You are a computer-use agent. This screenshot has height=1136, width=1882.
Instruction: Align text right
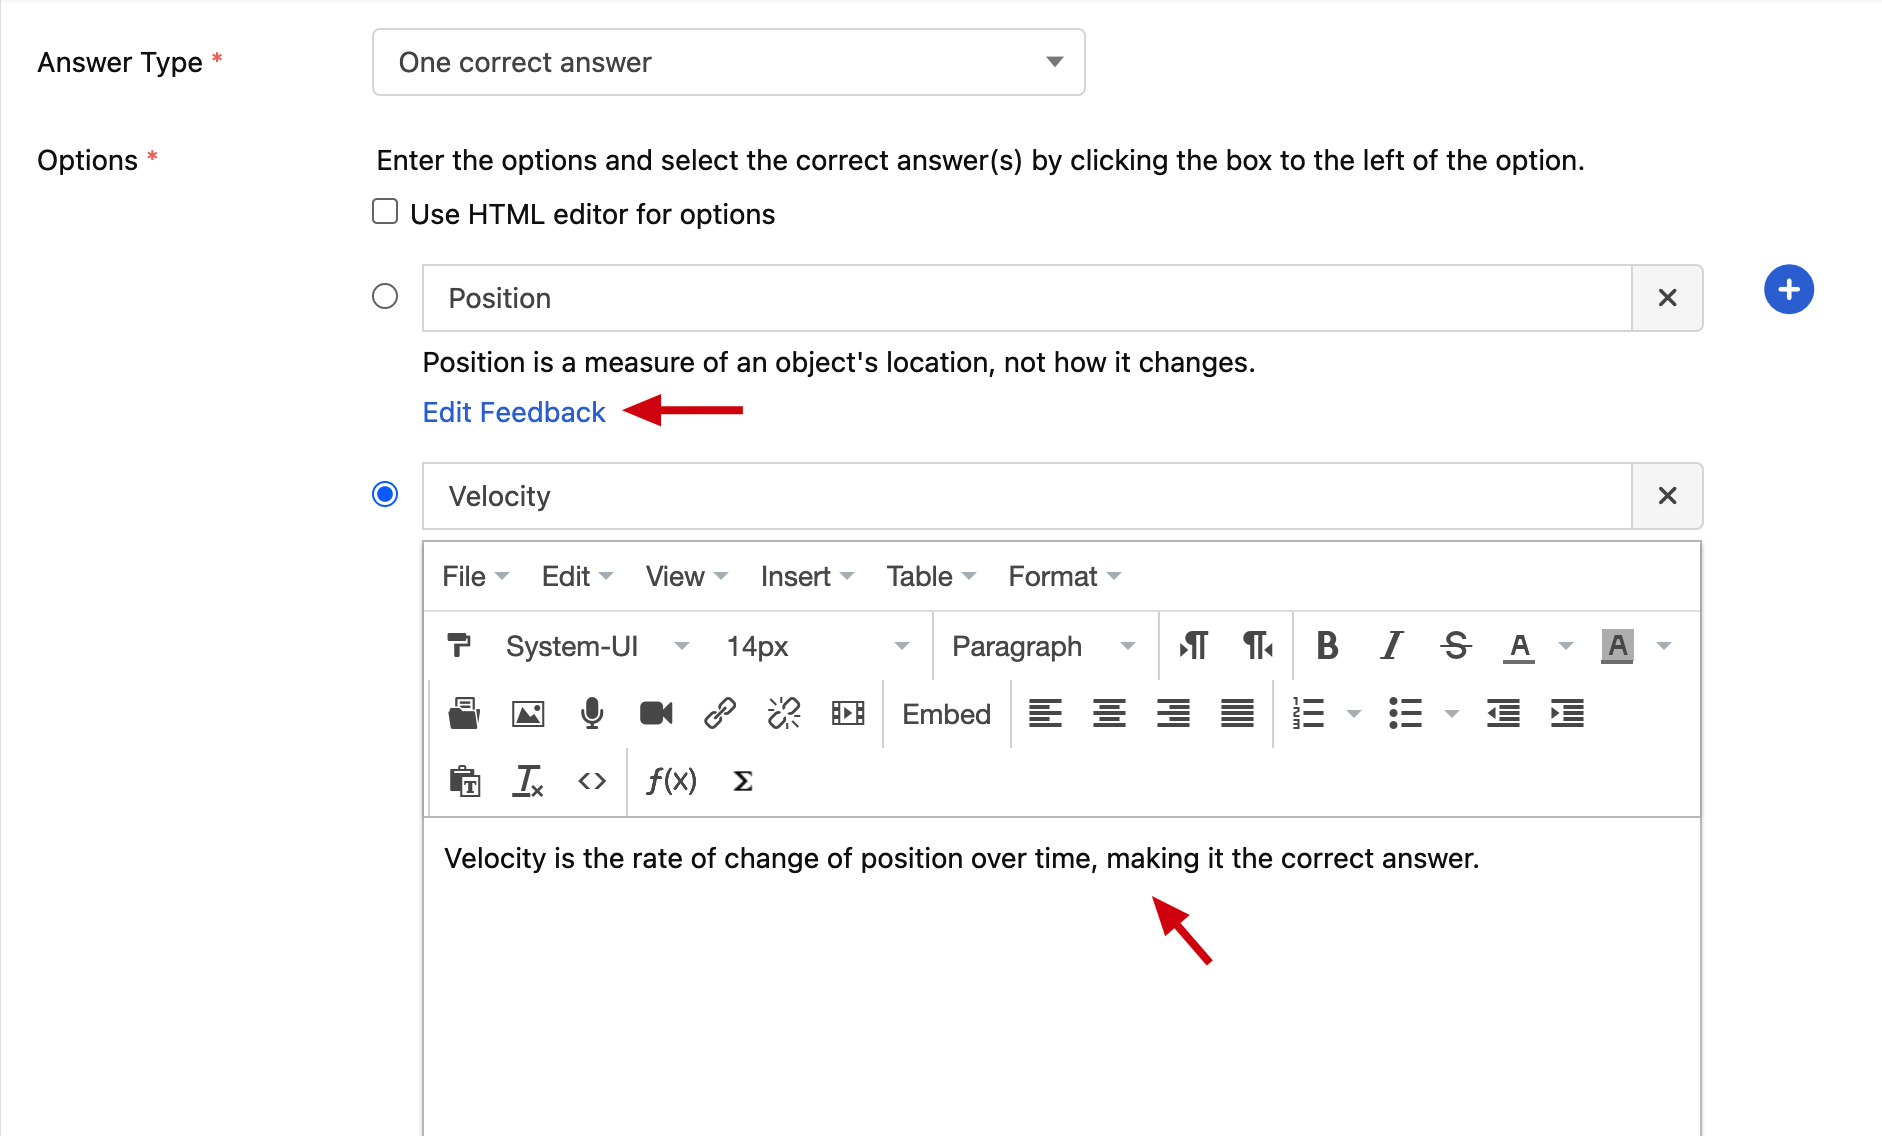(x=1173, y=713)
